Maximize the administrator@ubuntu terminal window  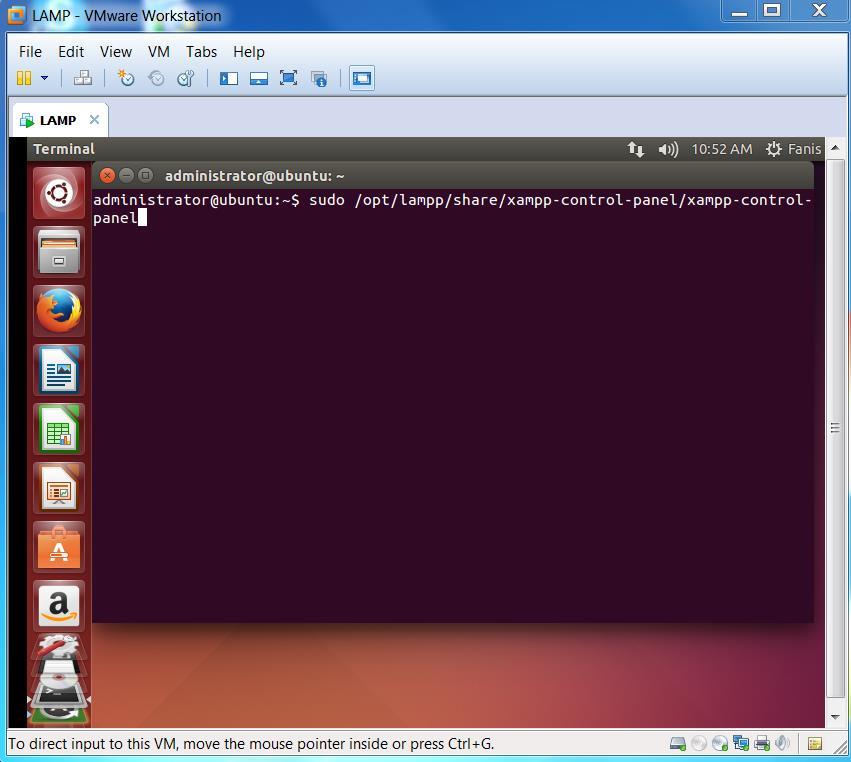tap(145, 175)
